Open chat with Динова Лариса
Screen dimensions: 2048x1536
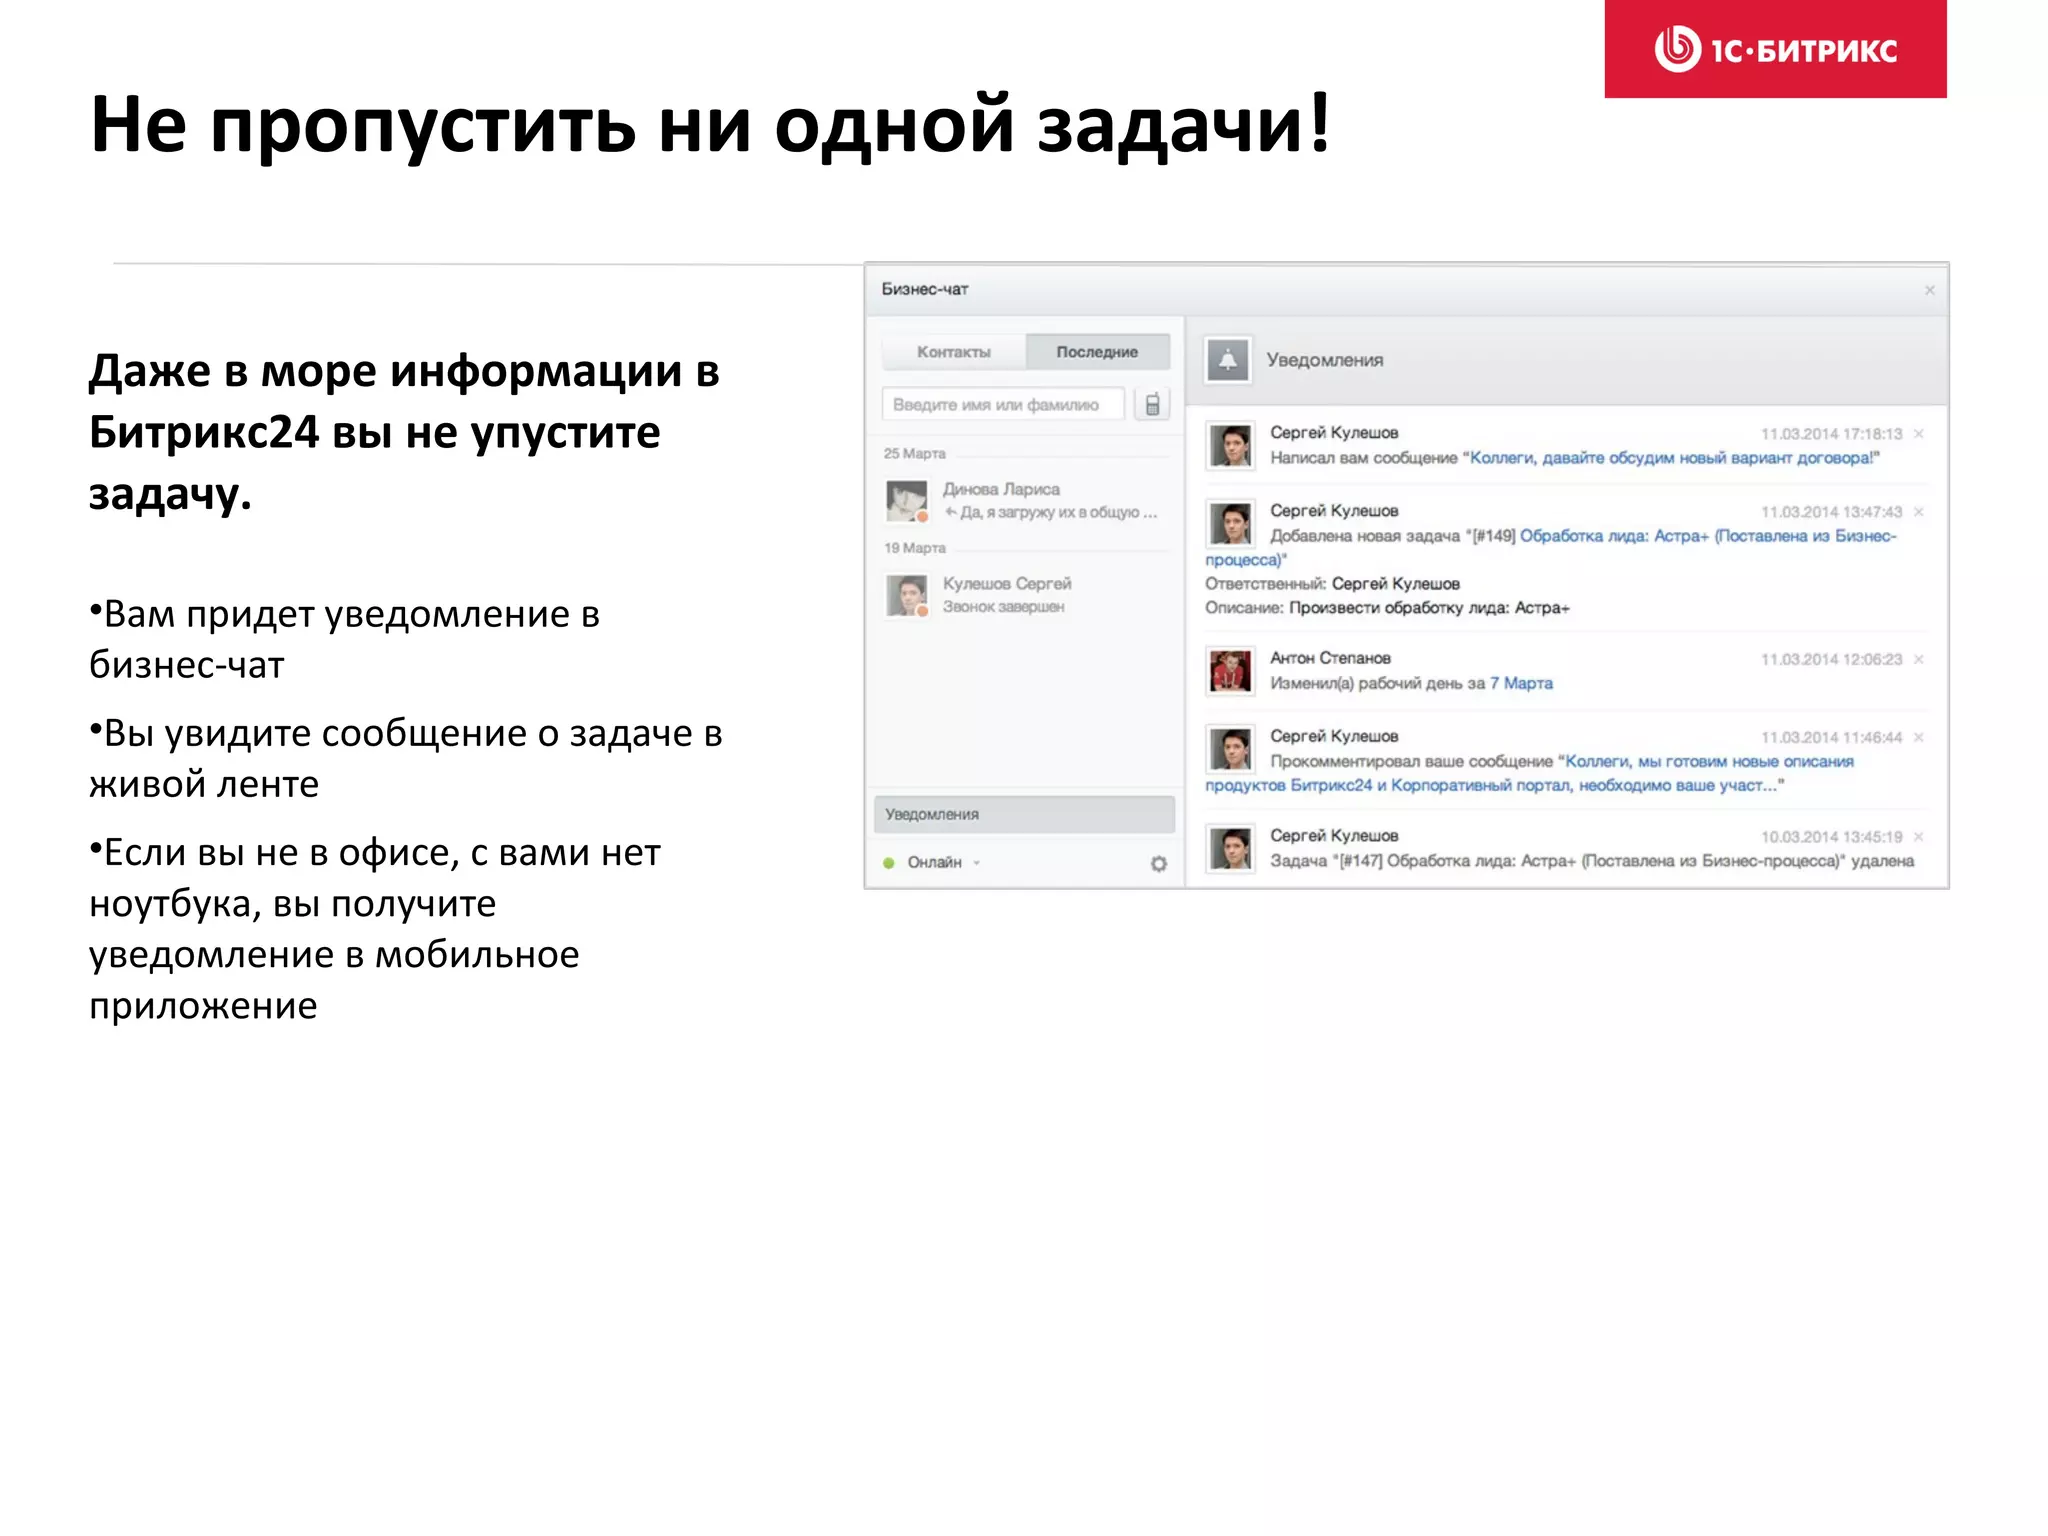tap(1026, 500)
